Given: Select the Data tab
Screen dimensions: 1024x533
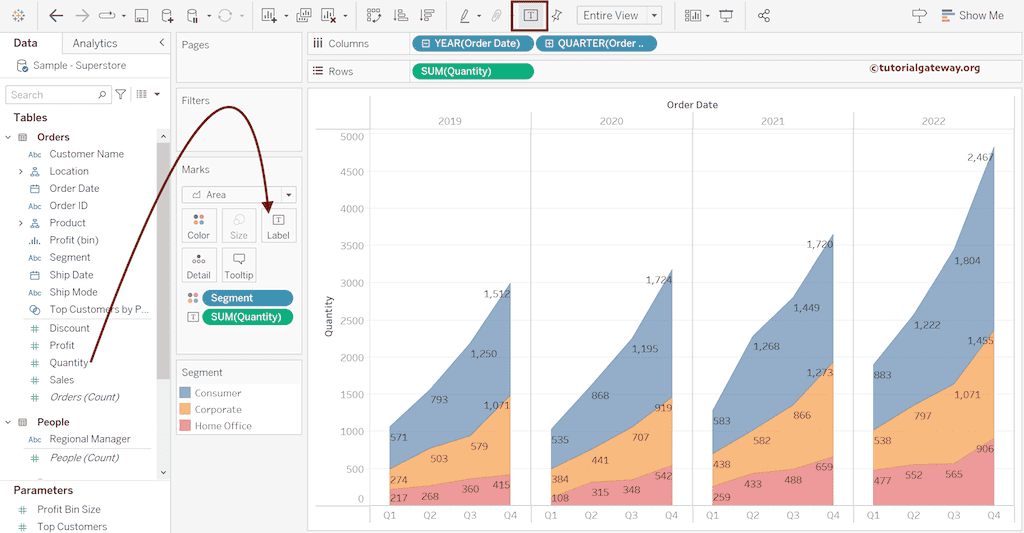Looking at the screenshot, I should (26, 43).
